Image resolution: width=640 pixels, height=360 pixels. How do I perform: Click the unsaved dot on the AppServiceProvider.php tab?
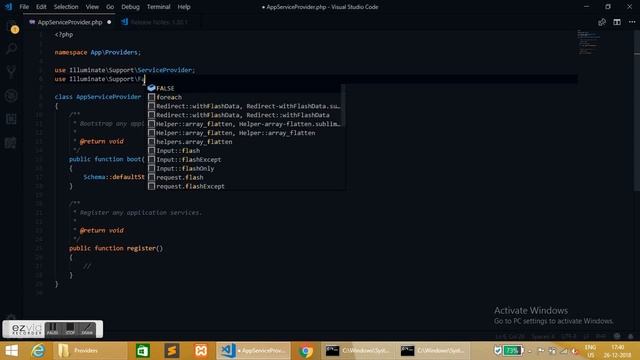[x=109, y=22]
